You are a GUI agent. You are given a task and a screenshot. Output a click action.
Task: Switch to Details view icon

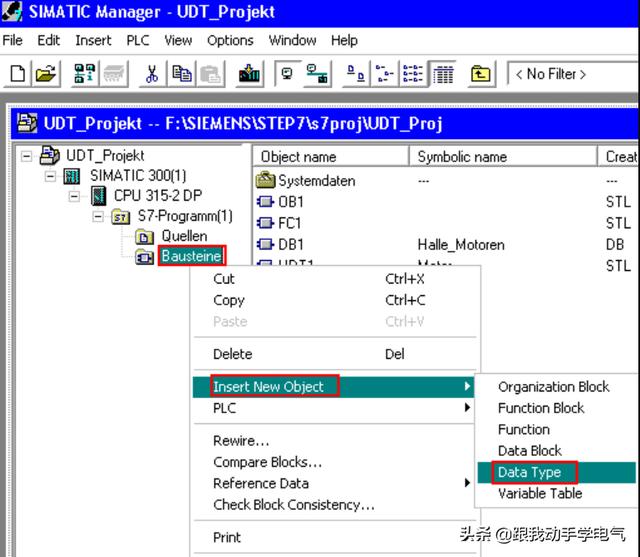442,74
